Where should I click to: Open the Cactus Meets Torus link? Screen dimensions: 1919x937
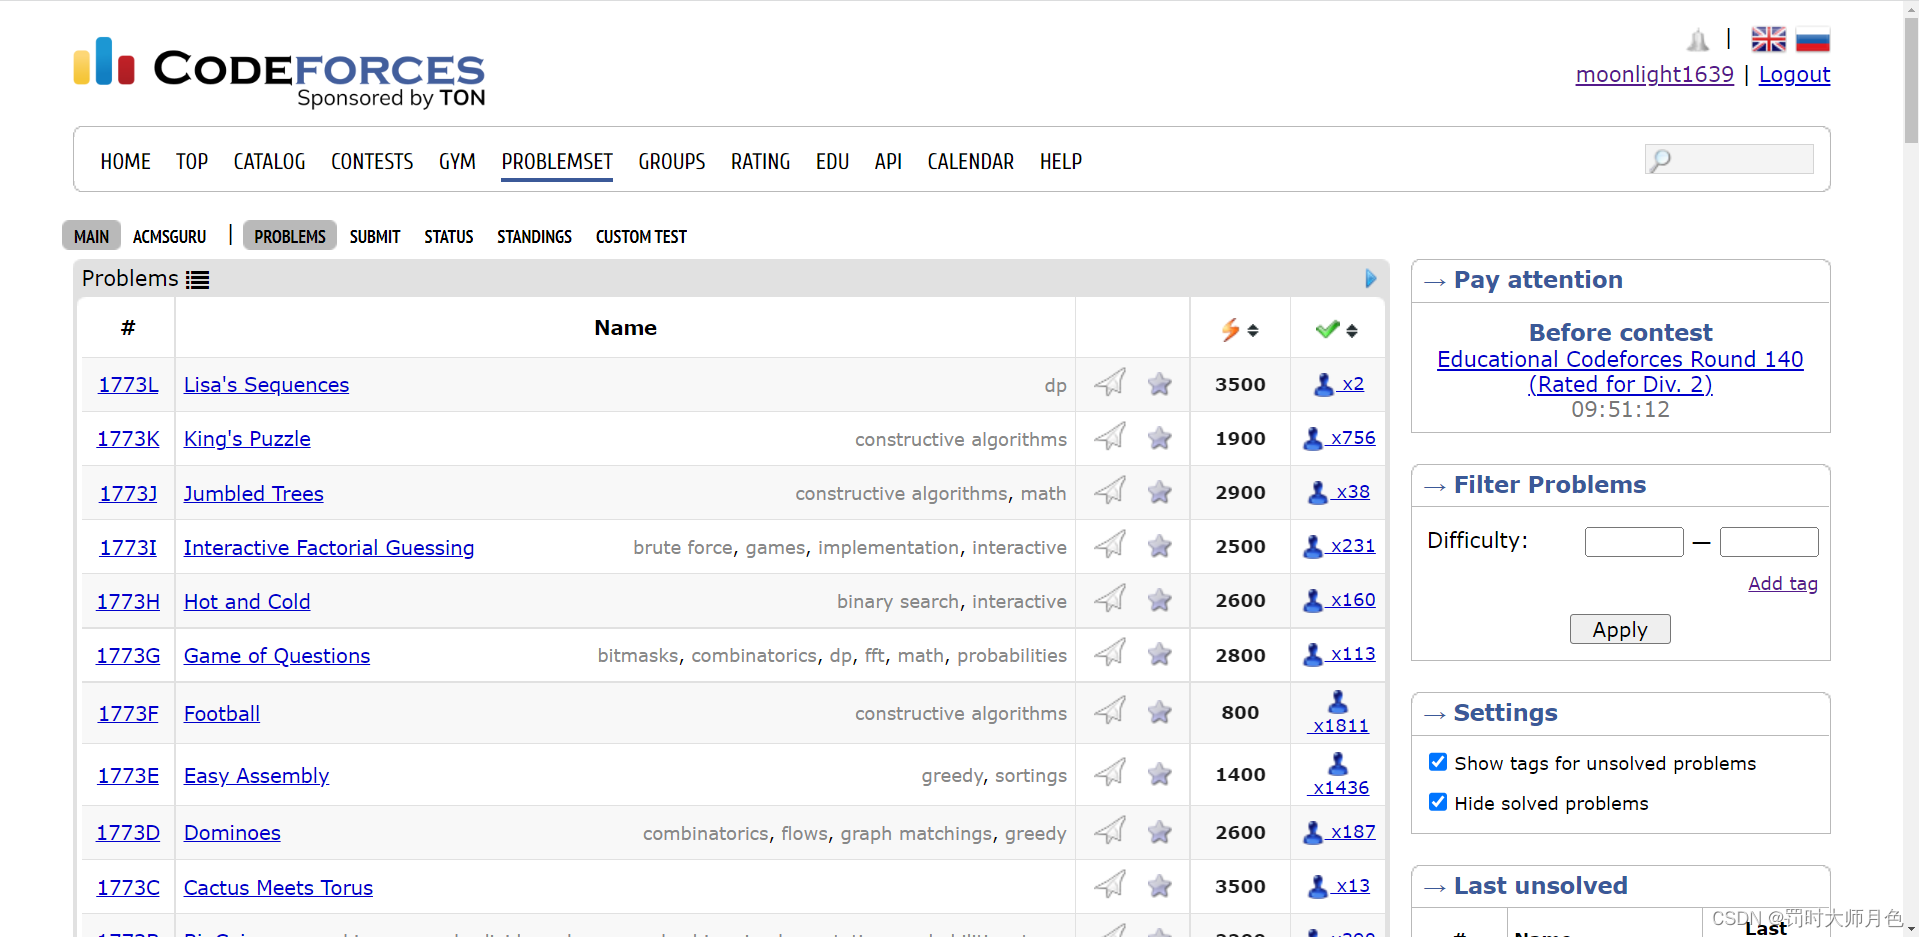click(x=278, y=888)
